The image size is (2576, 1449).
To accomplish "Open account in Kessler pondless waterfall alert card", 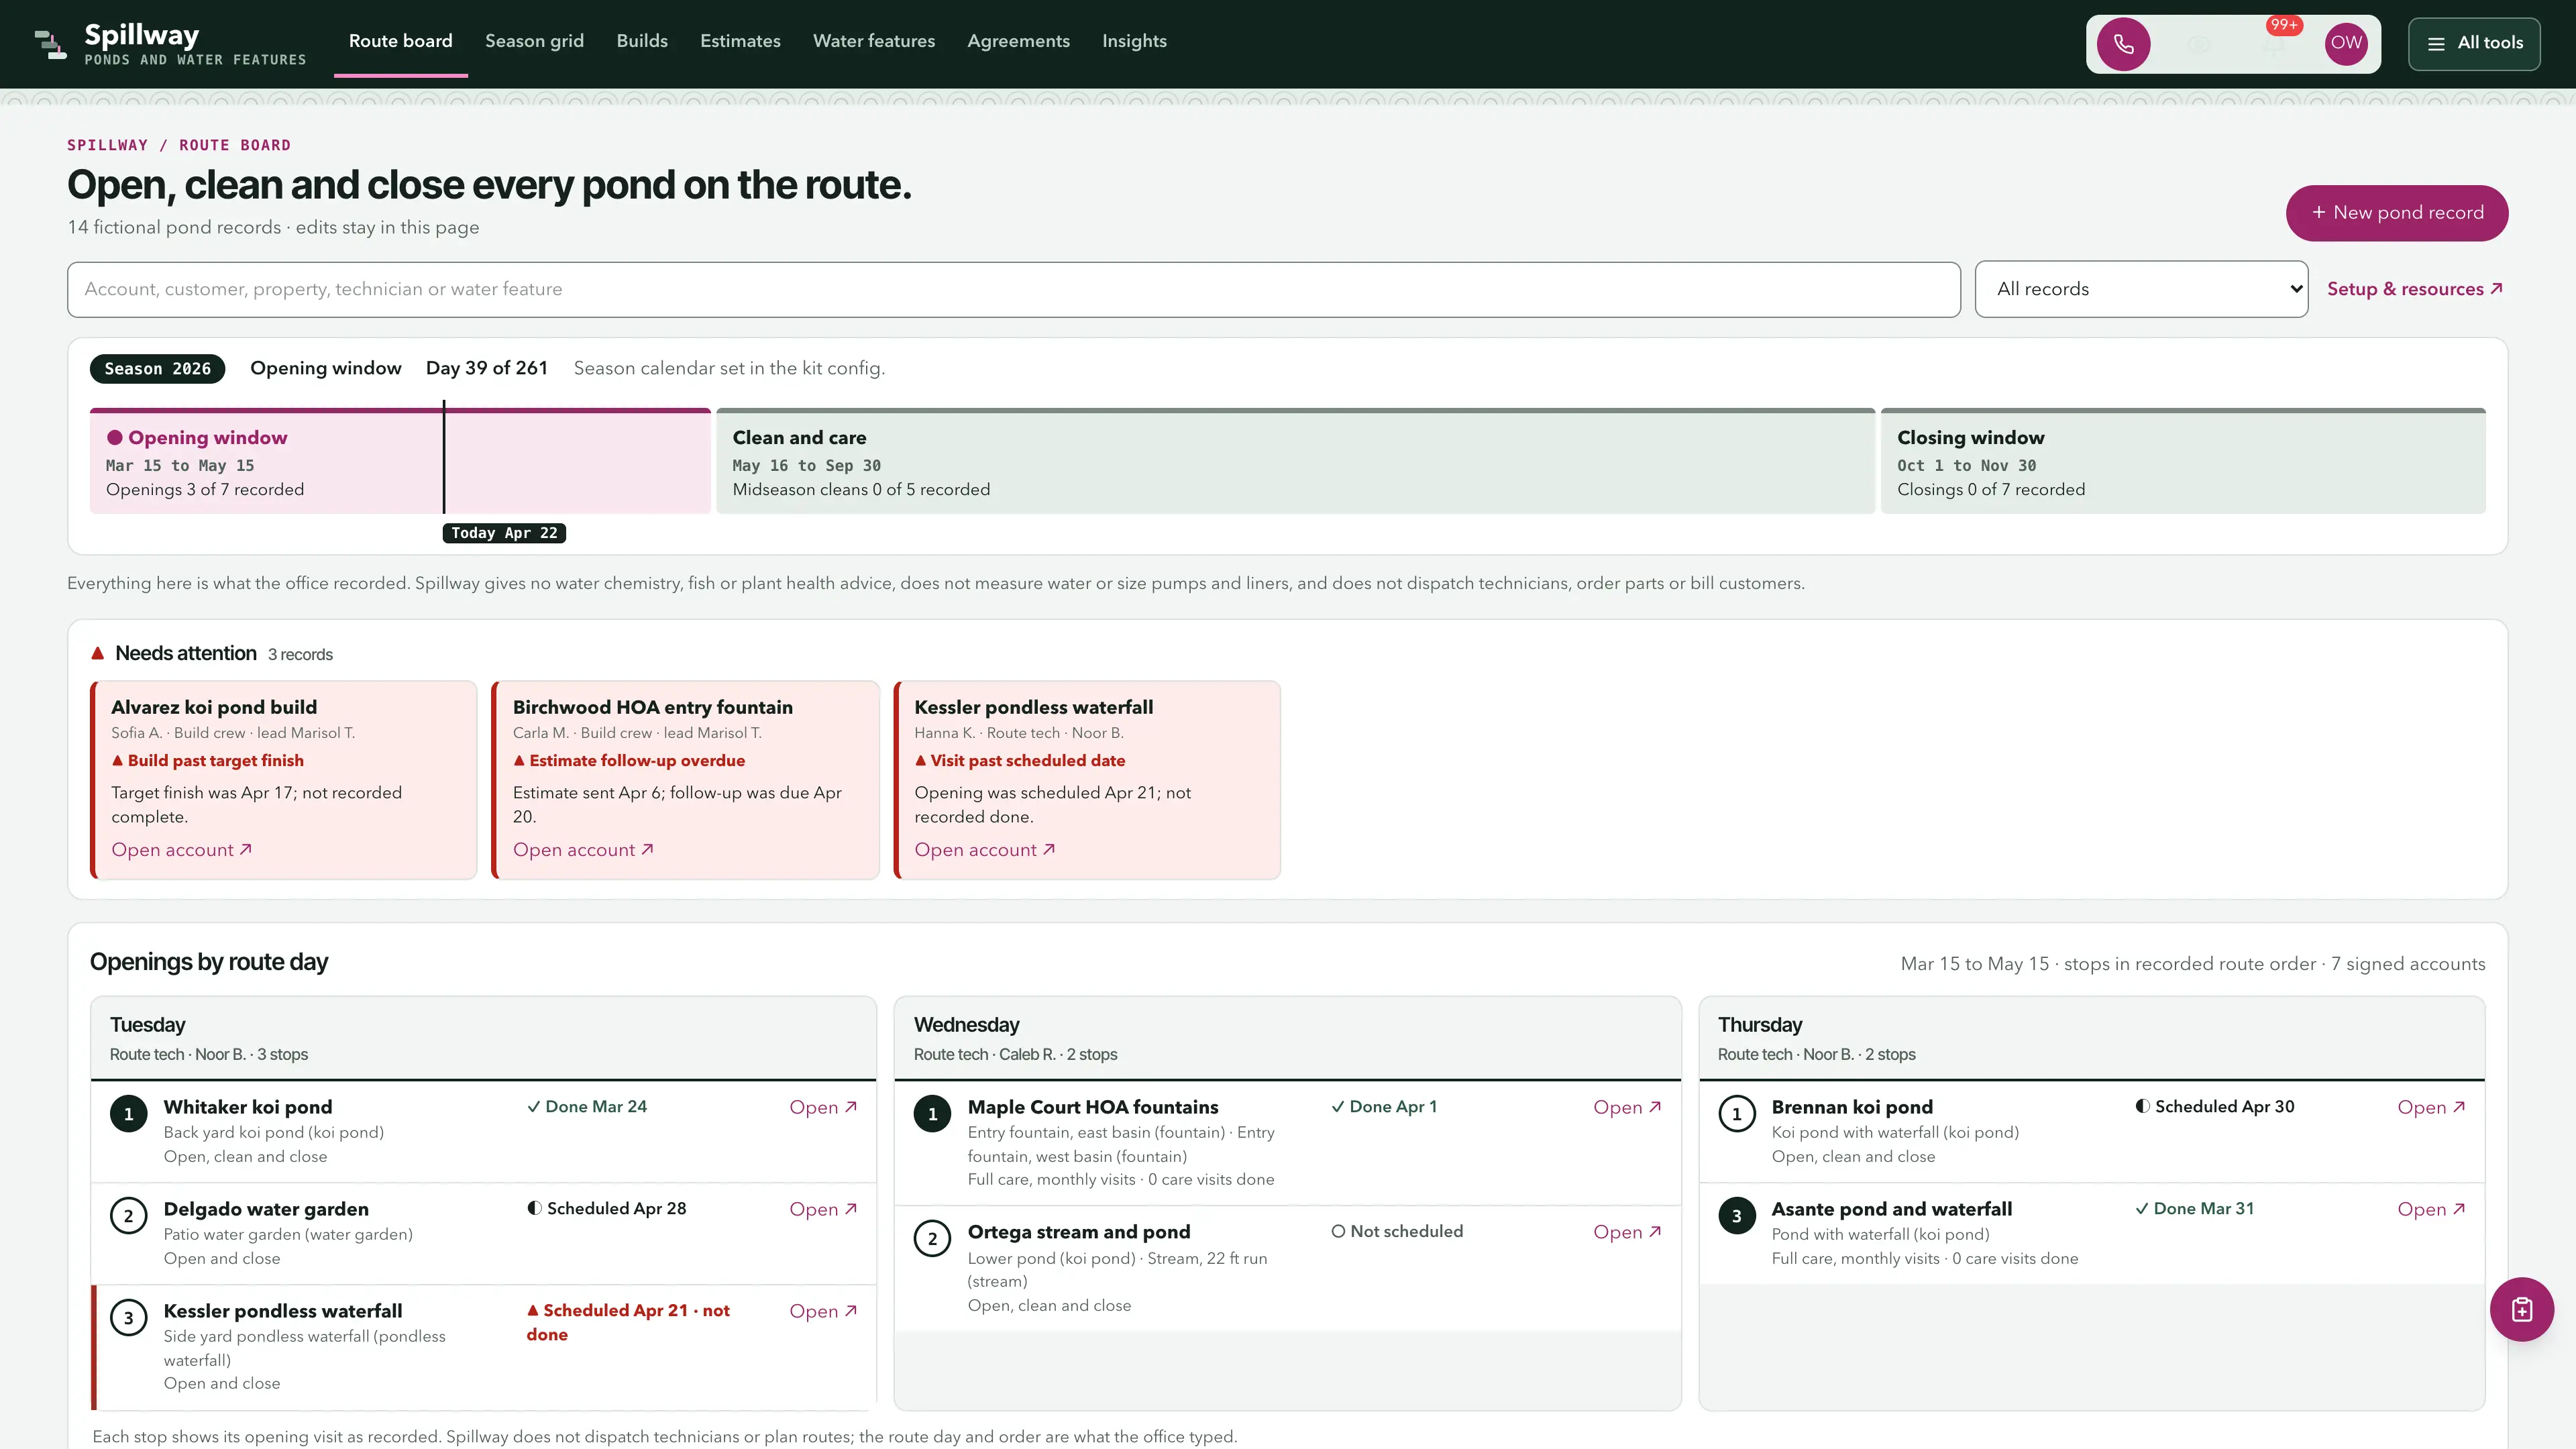I will (x=985, y=850).
